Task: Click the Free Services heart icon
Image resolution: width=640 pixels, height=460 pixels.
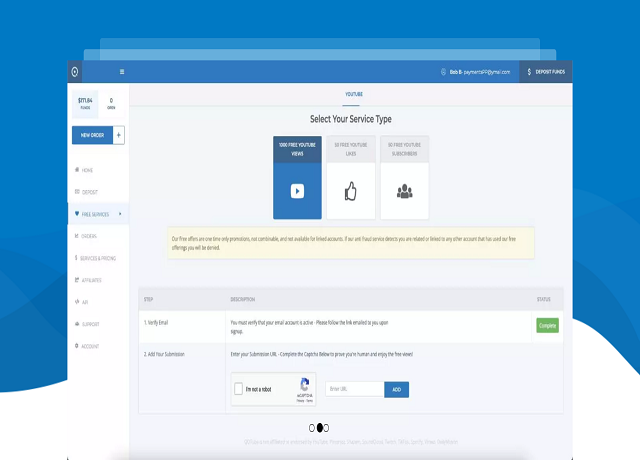Action: pyautogui.click(x=77, y=213)
